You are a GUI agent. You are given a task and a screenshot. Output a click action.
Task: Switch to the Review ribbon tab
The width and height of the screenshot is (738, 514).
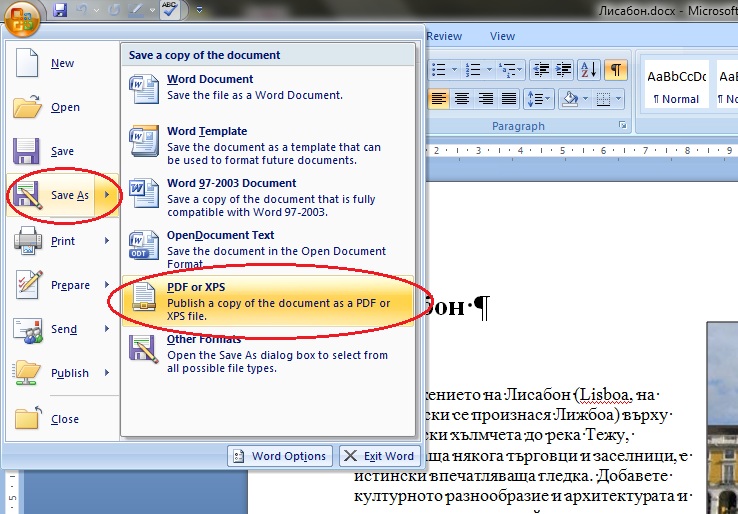coord(444,36)
